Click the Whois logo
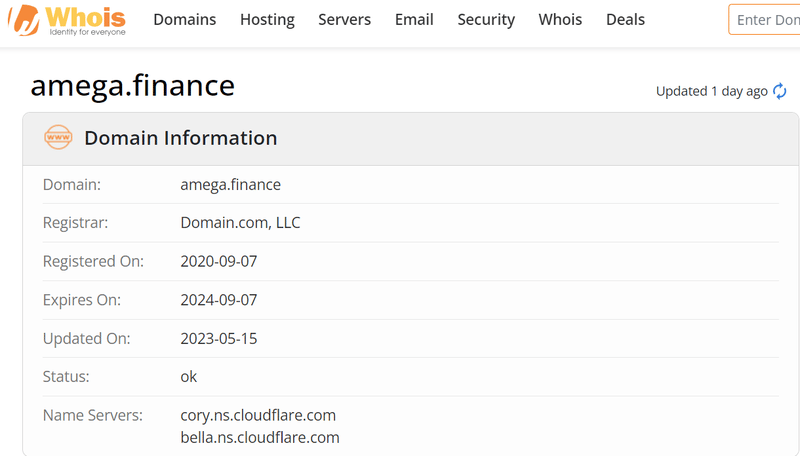800x456 pixels. [67, 20]
